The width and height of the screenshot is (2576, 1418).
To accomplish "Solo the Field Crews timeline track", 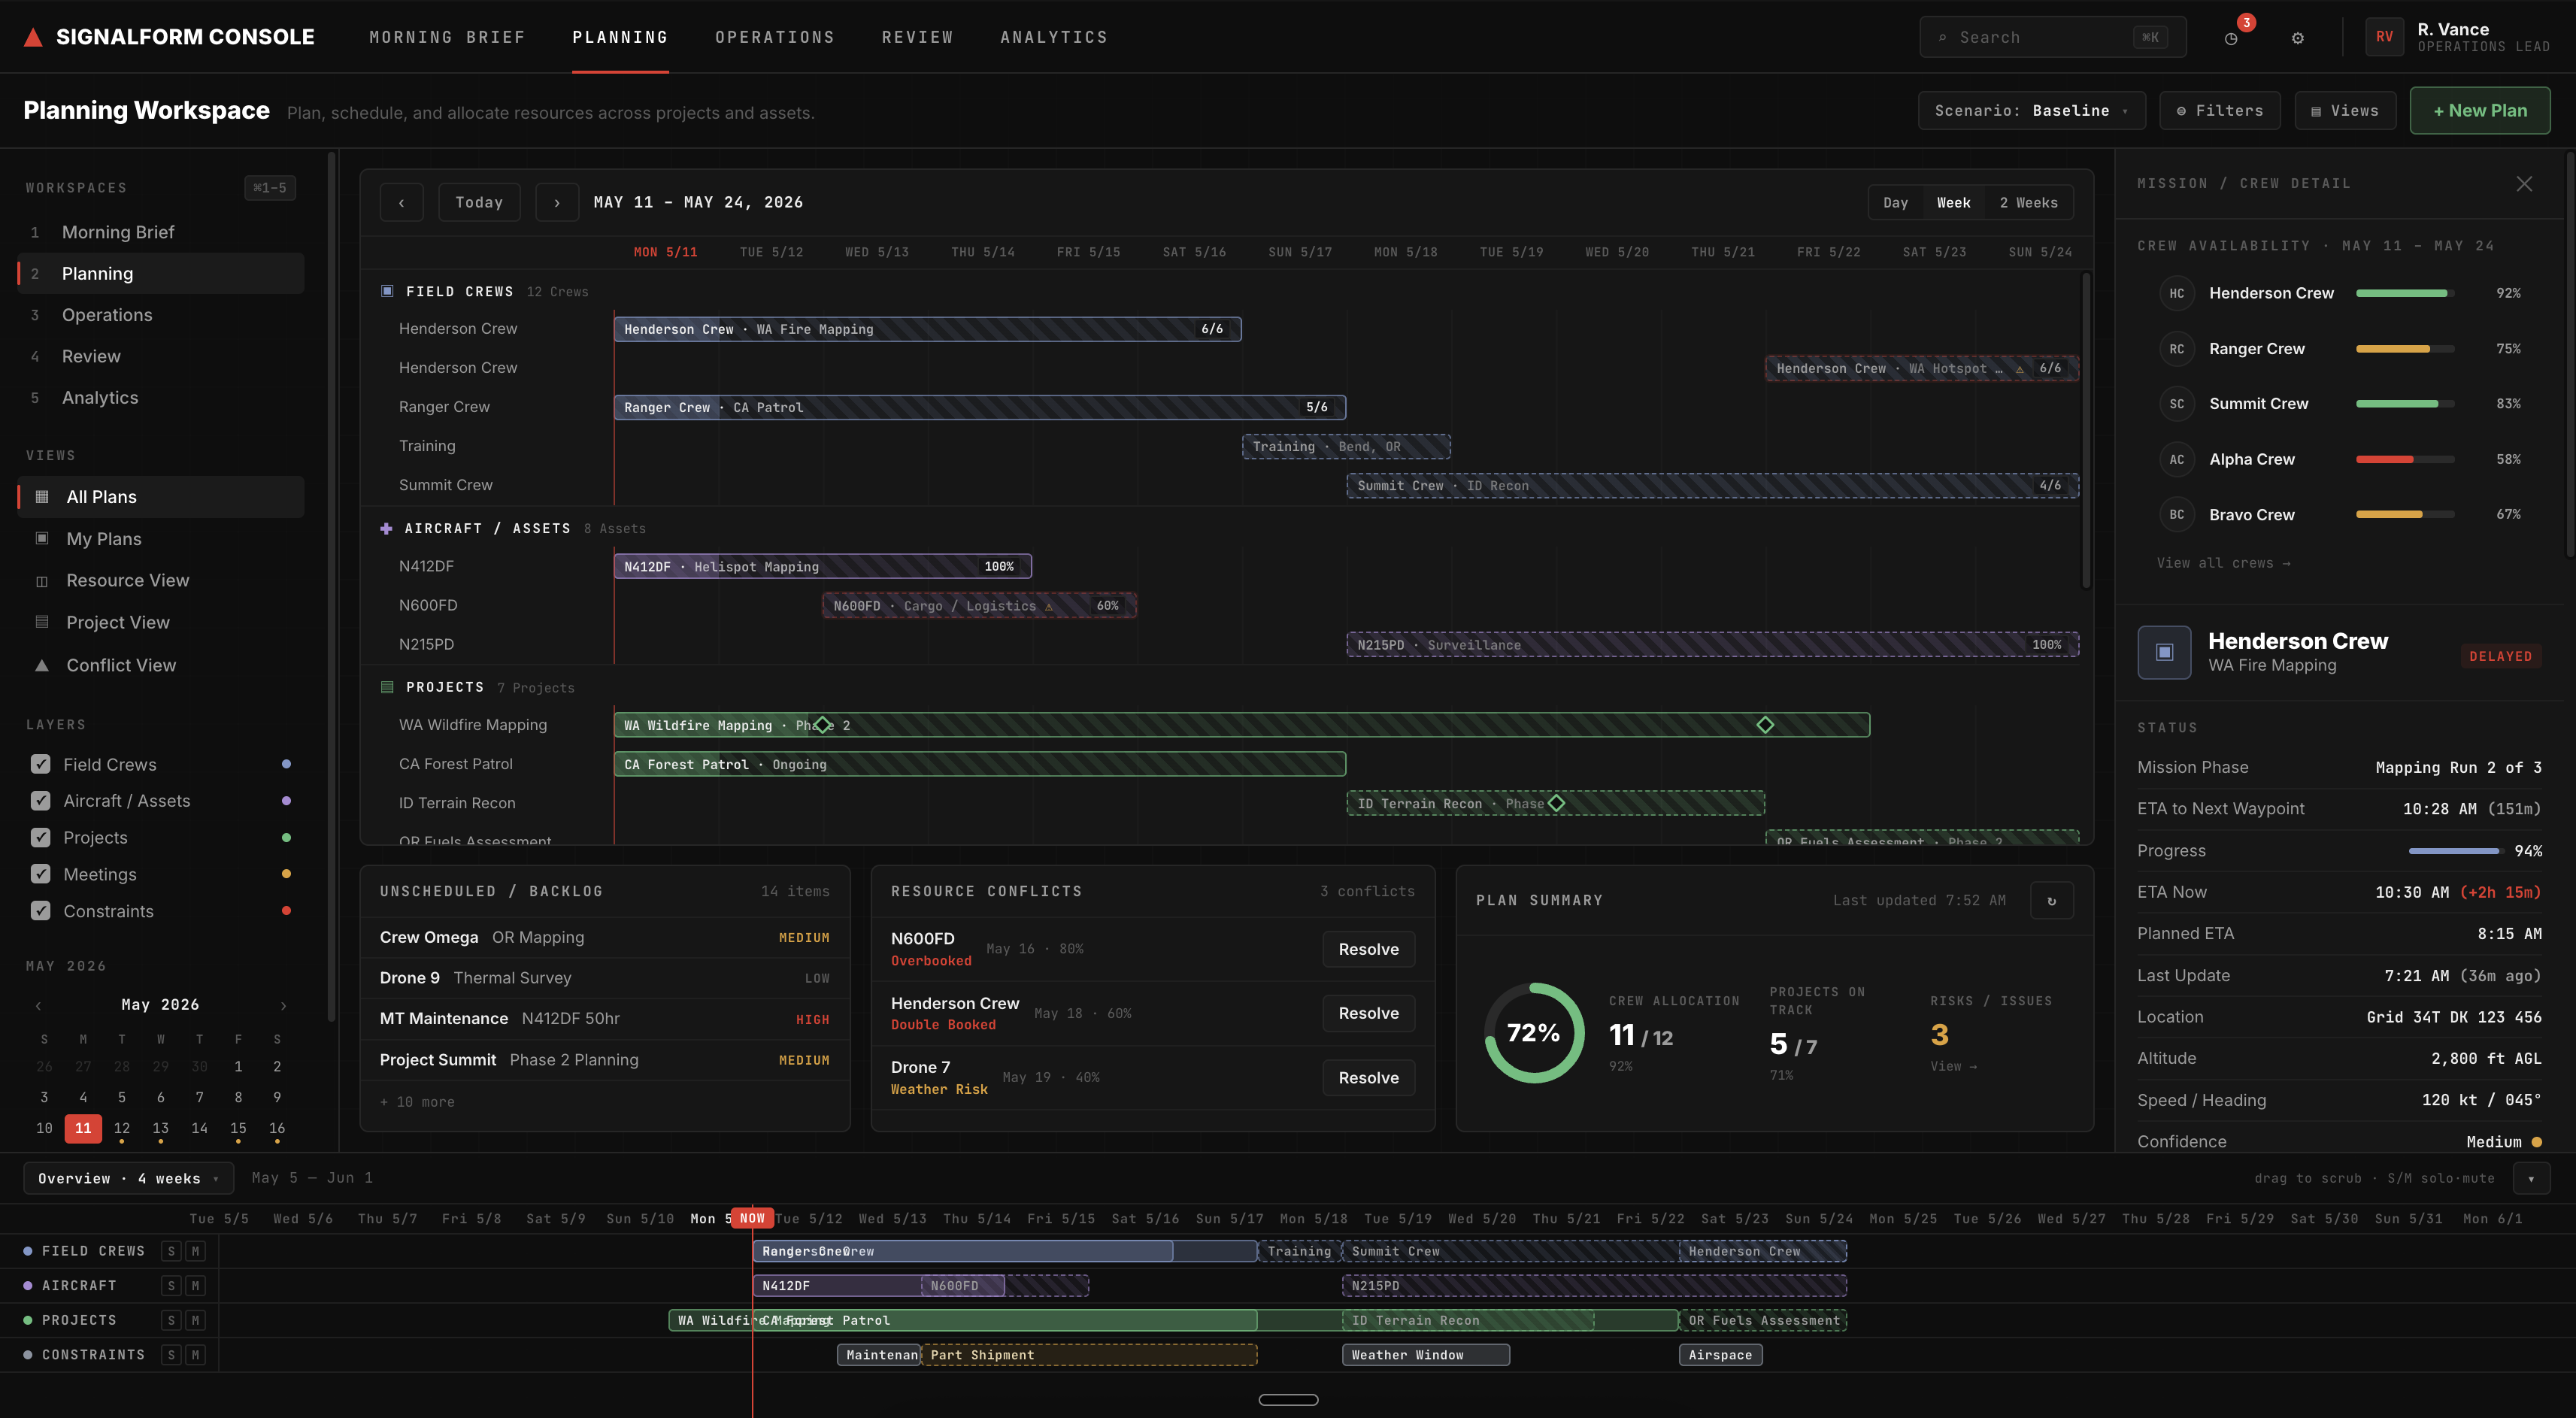I will point(171,1251).
